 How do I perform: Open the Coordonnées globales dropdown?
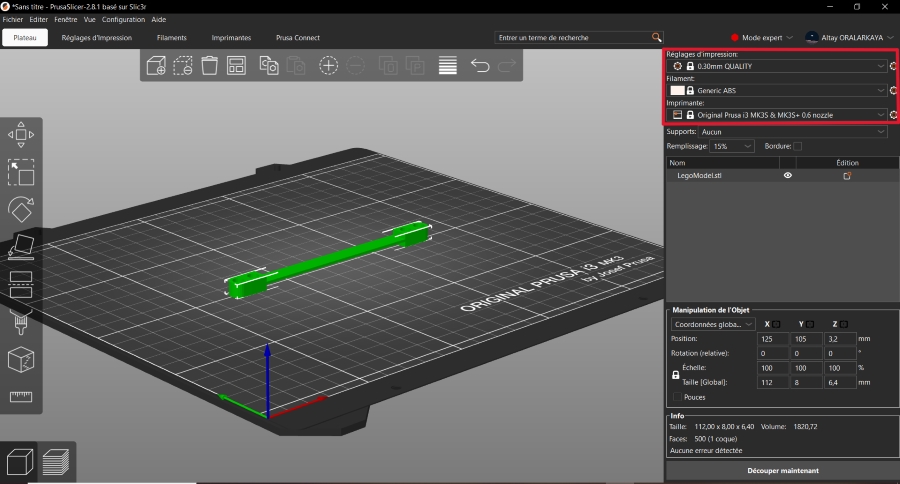coord(713,324)
